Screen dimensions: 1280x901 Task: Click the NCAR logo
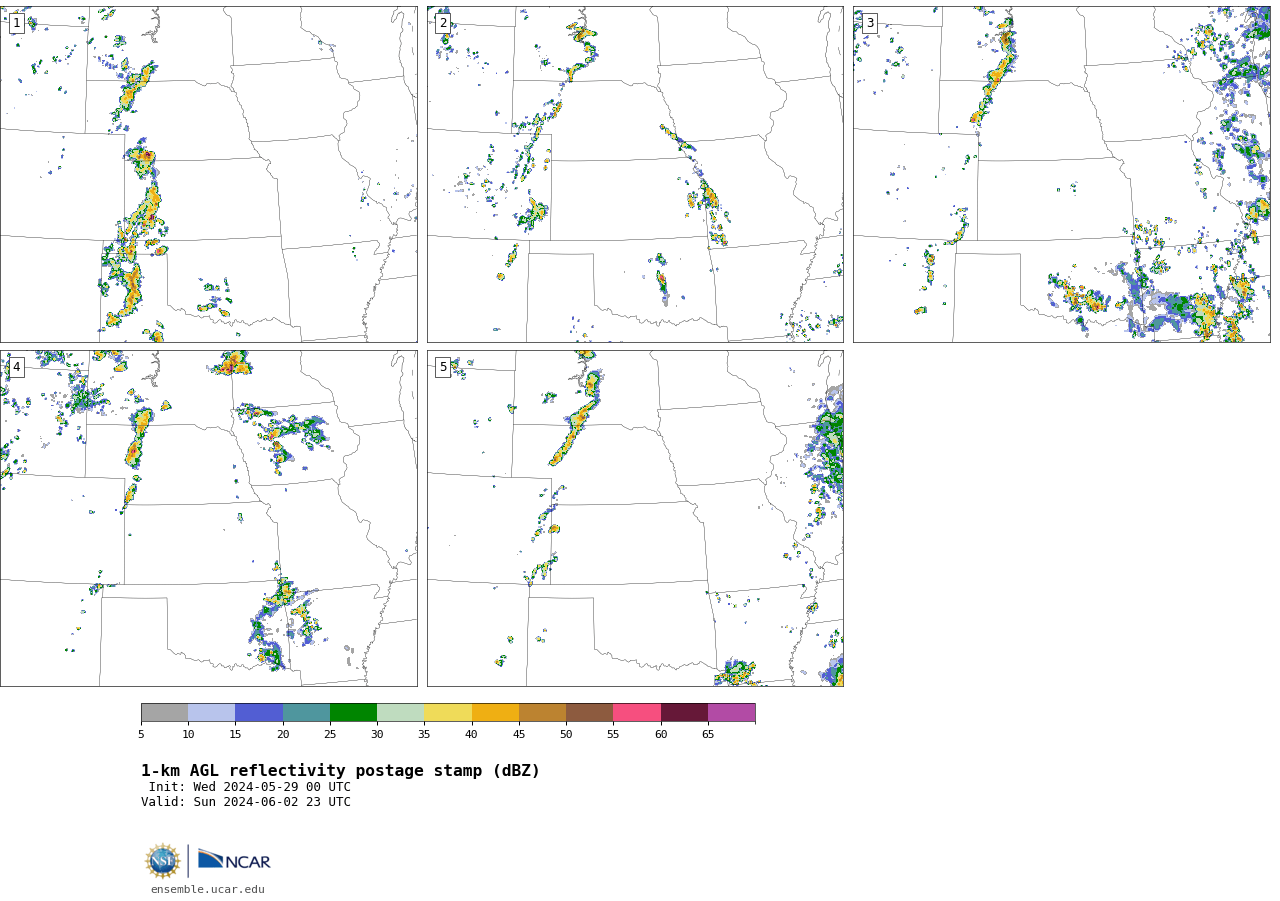click(234, 860)
